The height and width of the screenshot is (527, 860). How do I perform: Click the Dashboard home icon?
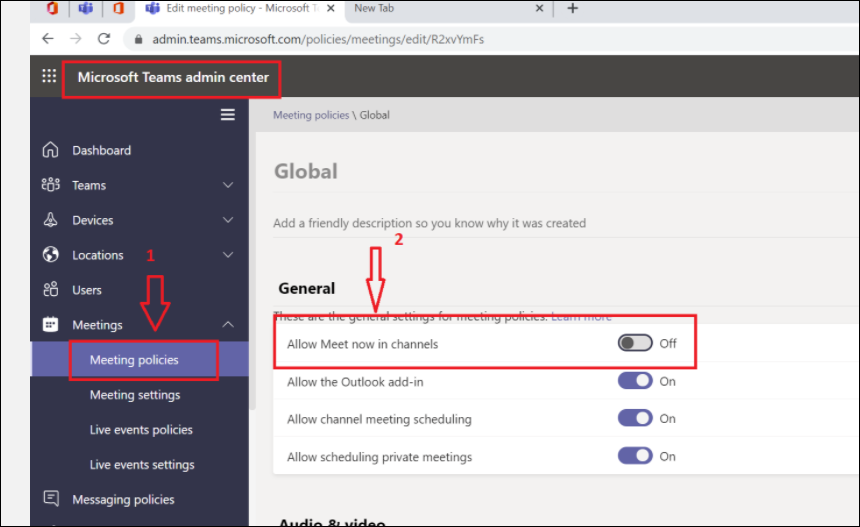(50, 150)
